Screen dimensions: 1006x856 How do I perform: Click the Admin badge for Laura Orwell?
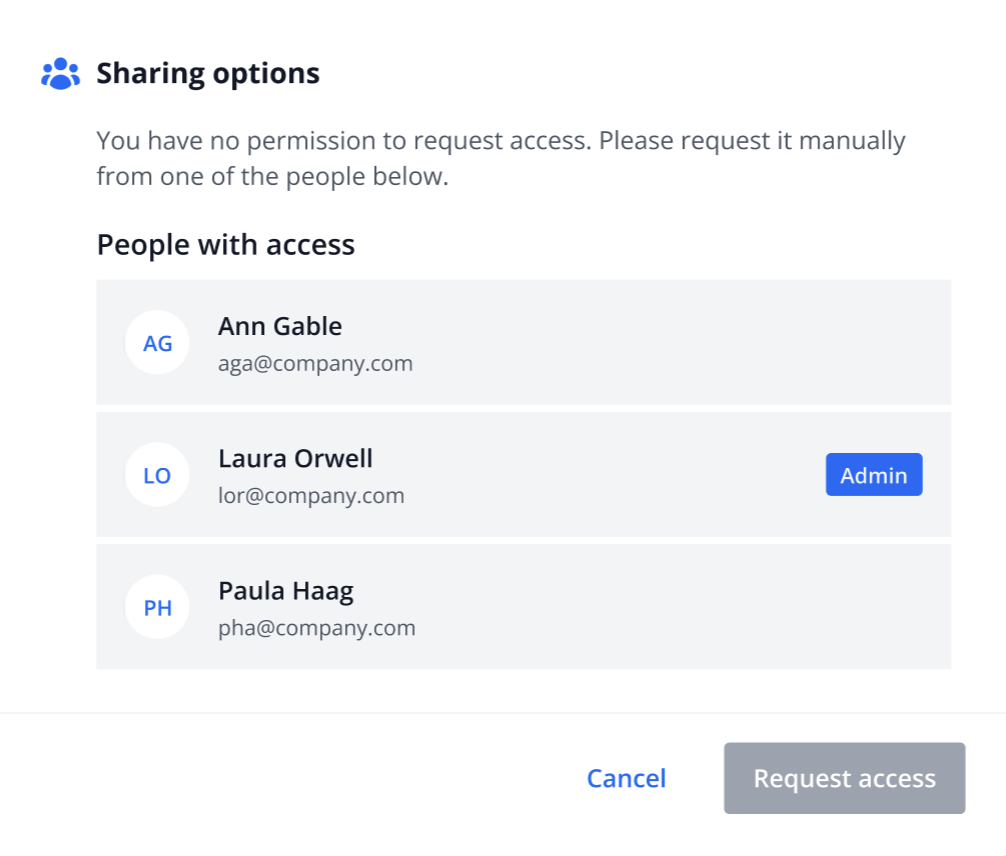(874, 475)
